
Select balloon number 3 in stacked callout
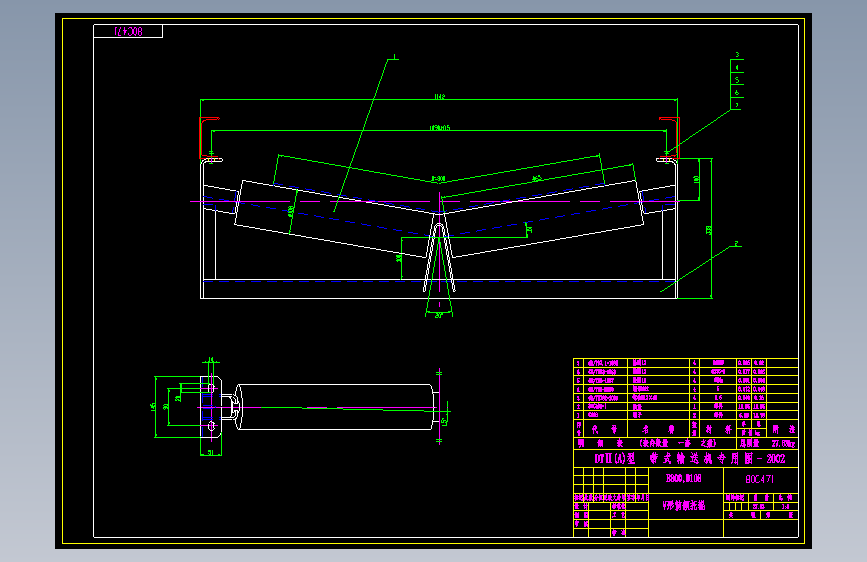pyautogui.click(x=737, y=55)
